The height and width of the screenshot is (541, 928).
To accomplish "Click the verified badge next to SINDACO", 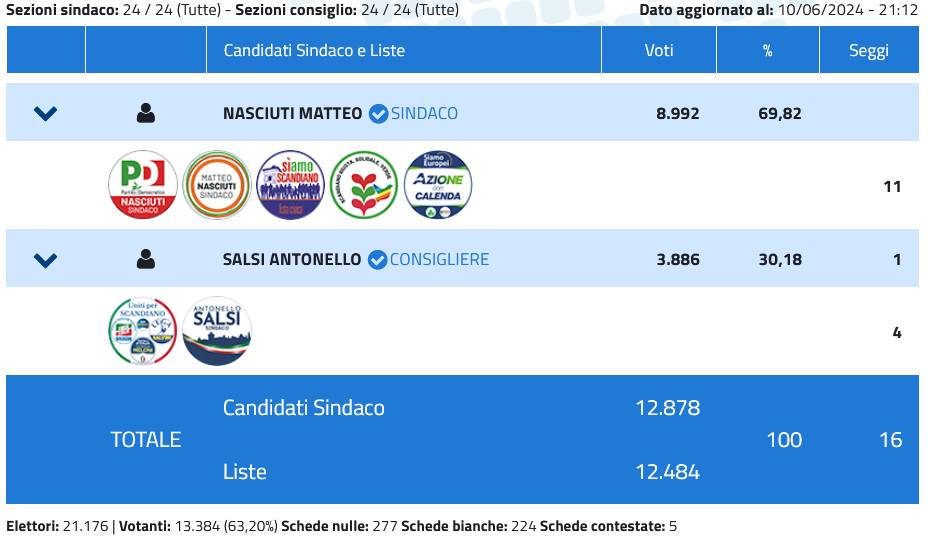I will coord(378,113).
